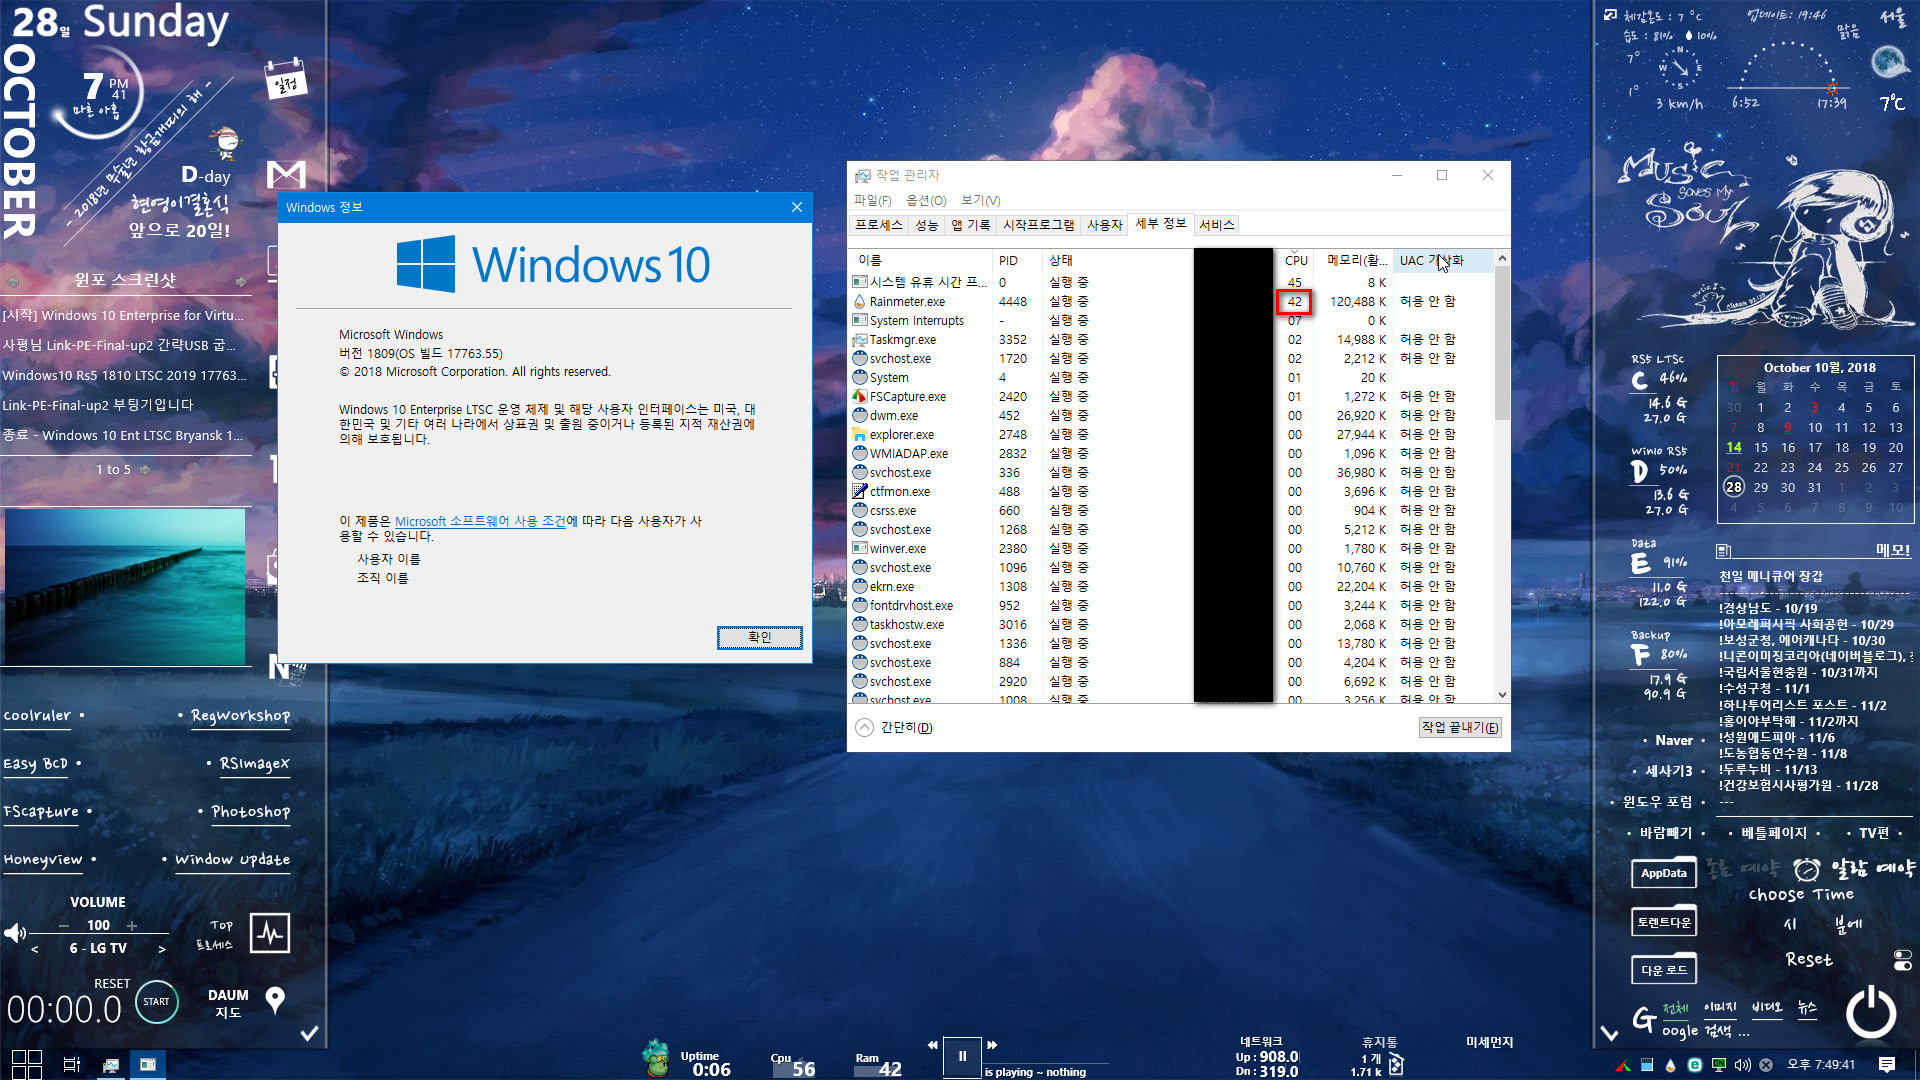Sort by CPU column header

[x=1296, y=260]
